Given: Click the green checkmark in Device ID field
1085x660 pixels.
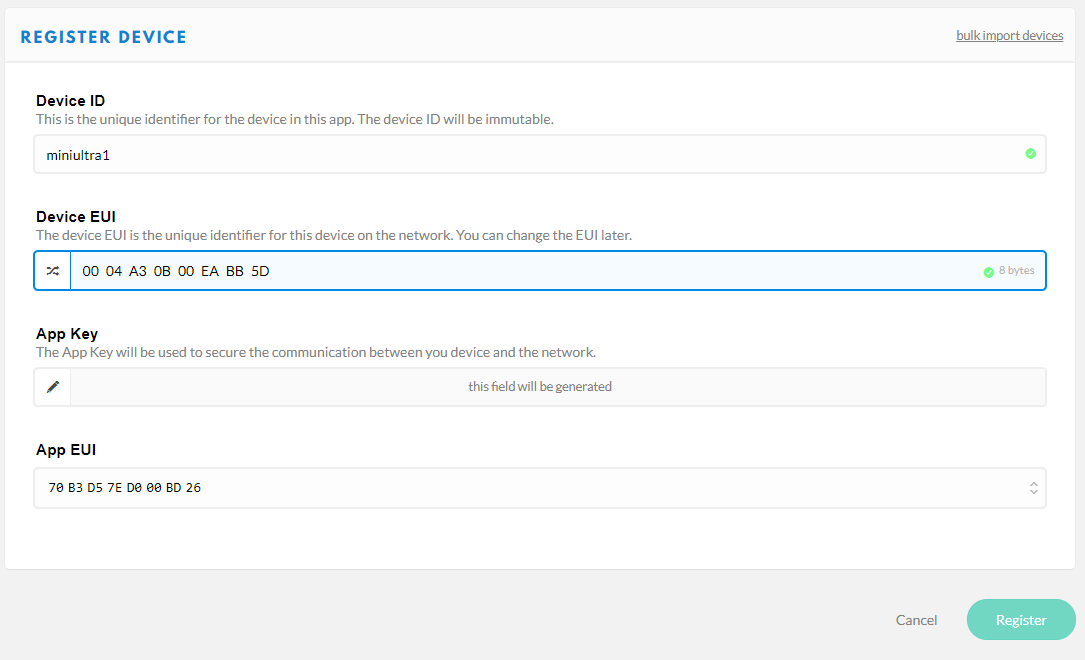Looking at the screenshot, I should tap(1030, 154).
